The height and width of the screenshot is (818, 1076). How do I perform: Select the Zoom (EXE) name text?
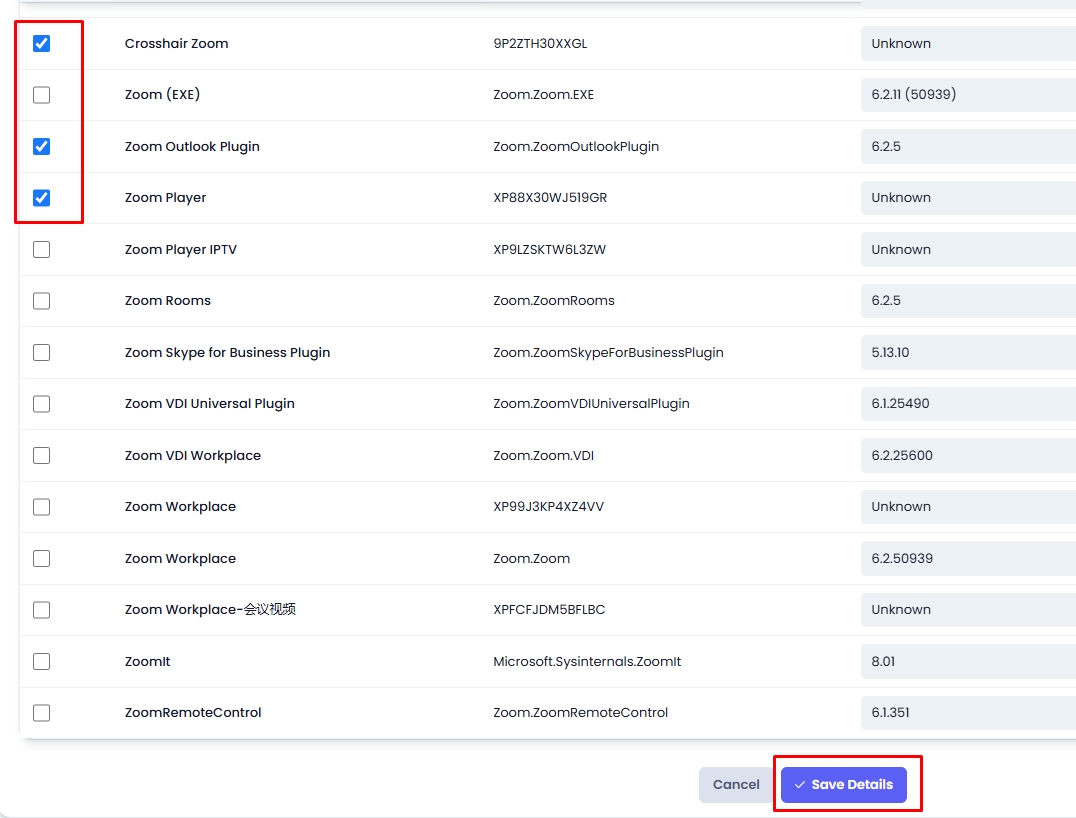pos(162,95)
